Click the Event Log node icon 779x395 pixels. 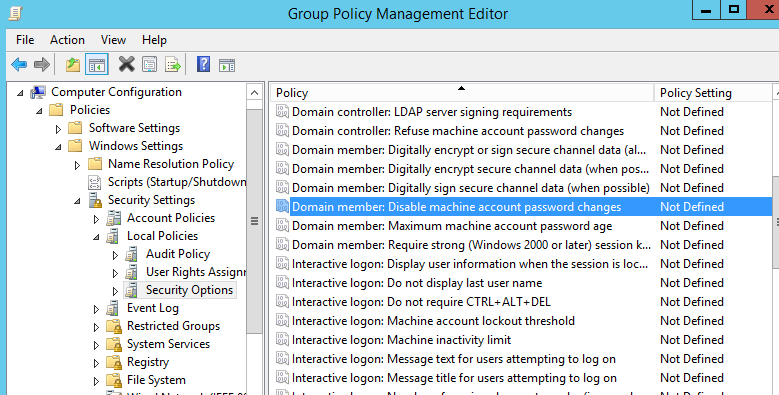114,308
